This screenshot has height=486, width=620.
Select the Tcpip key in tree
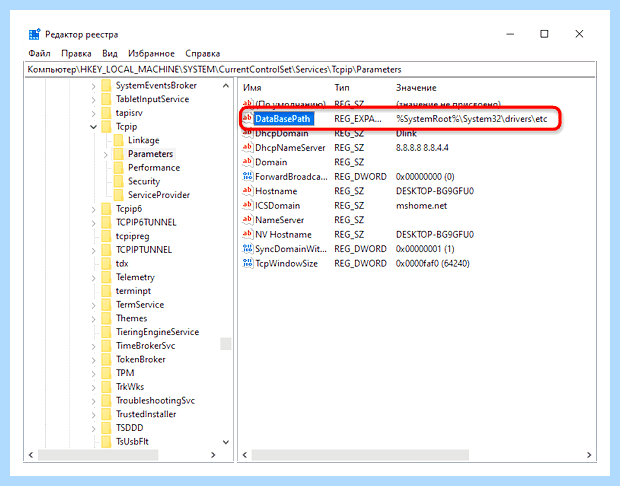[127, 127]
